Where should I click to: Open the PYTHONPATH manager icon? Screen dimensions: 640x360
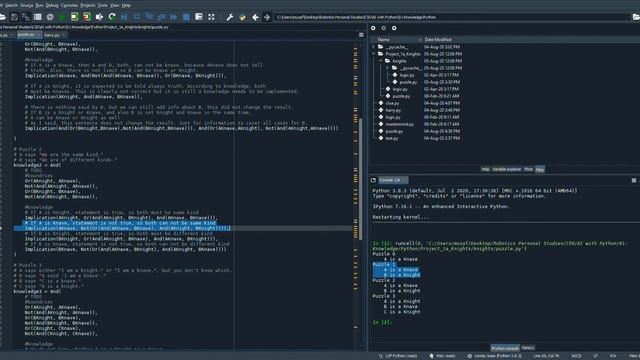242,17
